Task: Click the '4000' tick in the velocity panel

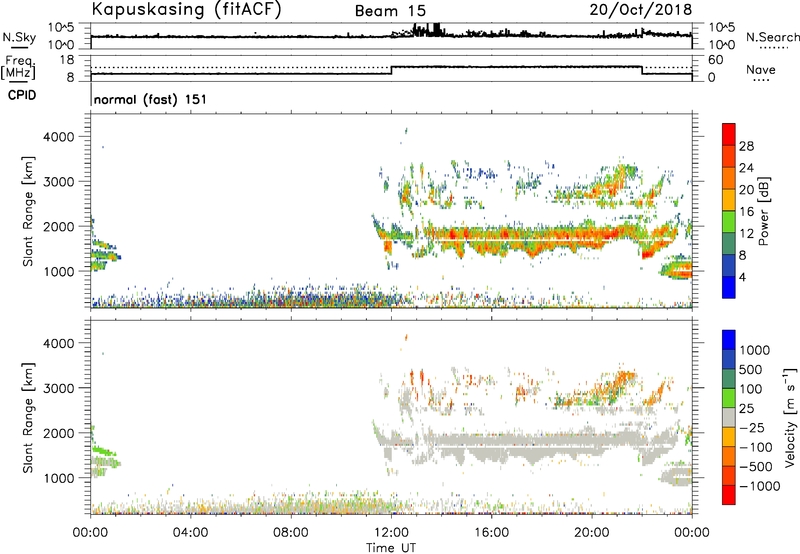Action: (59, 343)
